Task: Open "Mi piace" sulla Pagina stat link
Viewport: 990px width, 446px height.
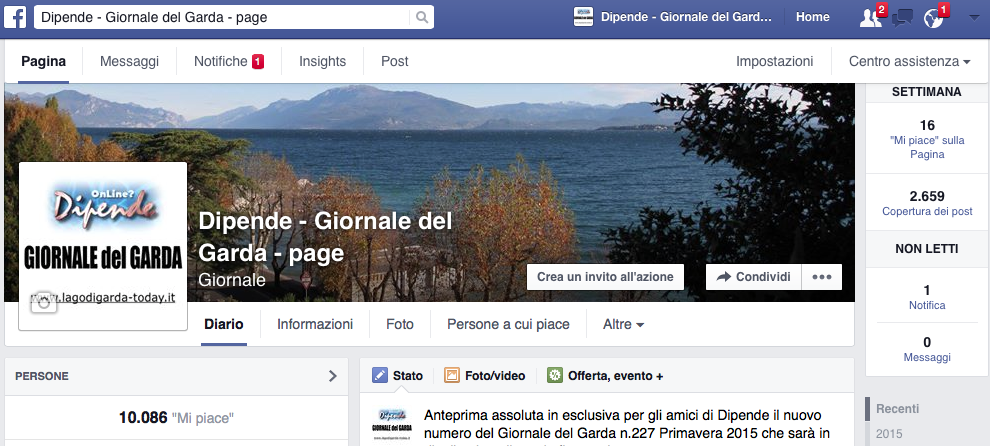Action: 927,147
